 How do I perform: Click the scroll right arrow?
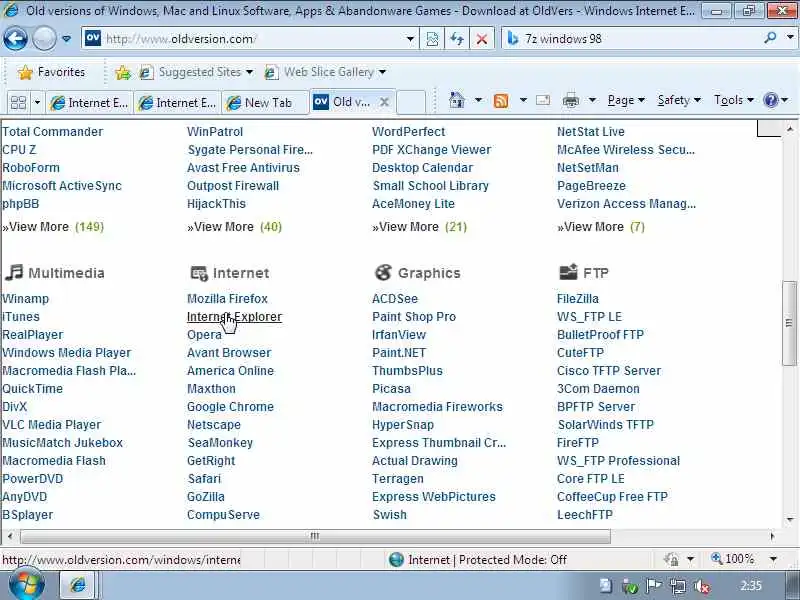772,536
